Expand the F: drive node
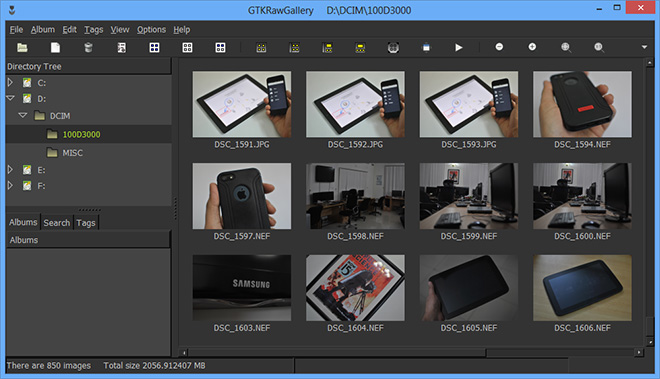Screen dimensions: 660x379 (11, 185)
